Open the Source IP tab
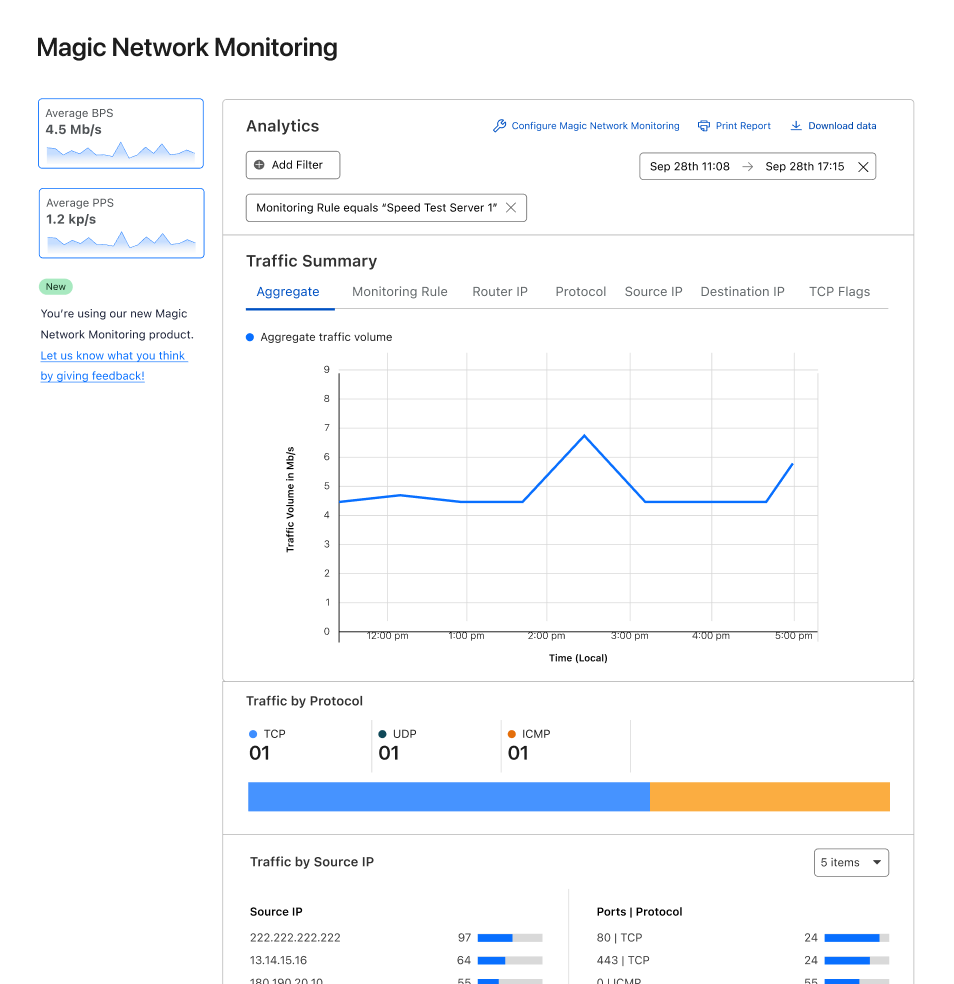This screenshot has width=954, height=984. [x=653, y=292]
